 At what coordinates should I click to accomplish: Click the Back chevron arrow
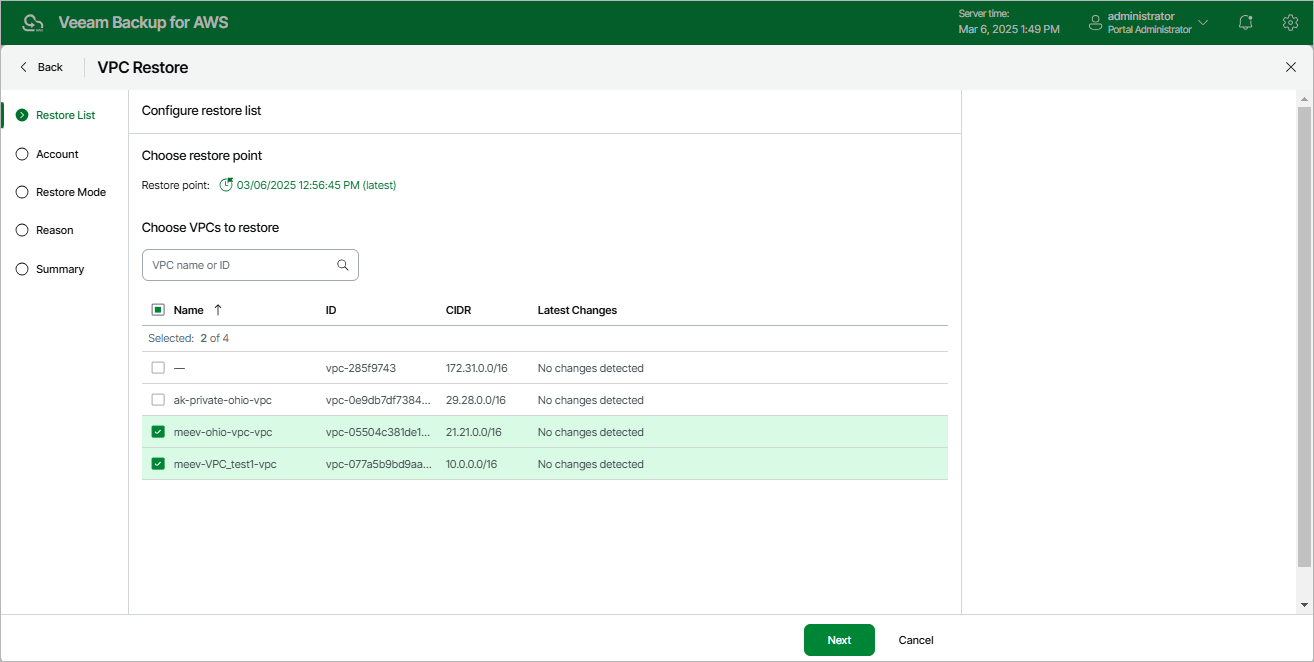click(22, 66)
